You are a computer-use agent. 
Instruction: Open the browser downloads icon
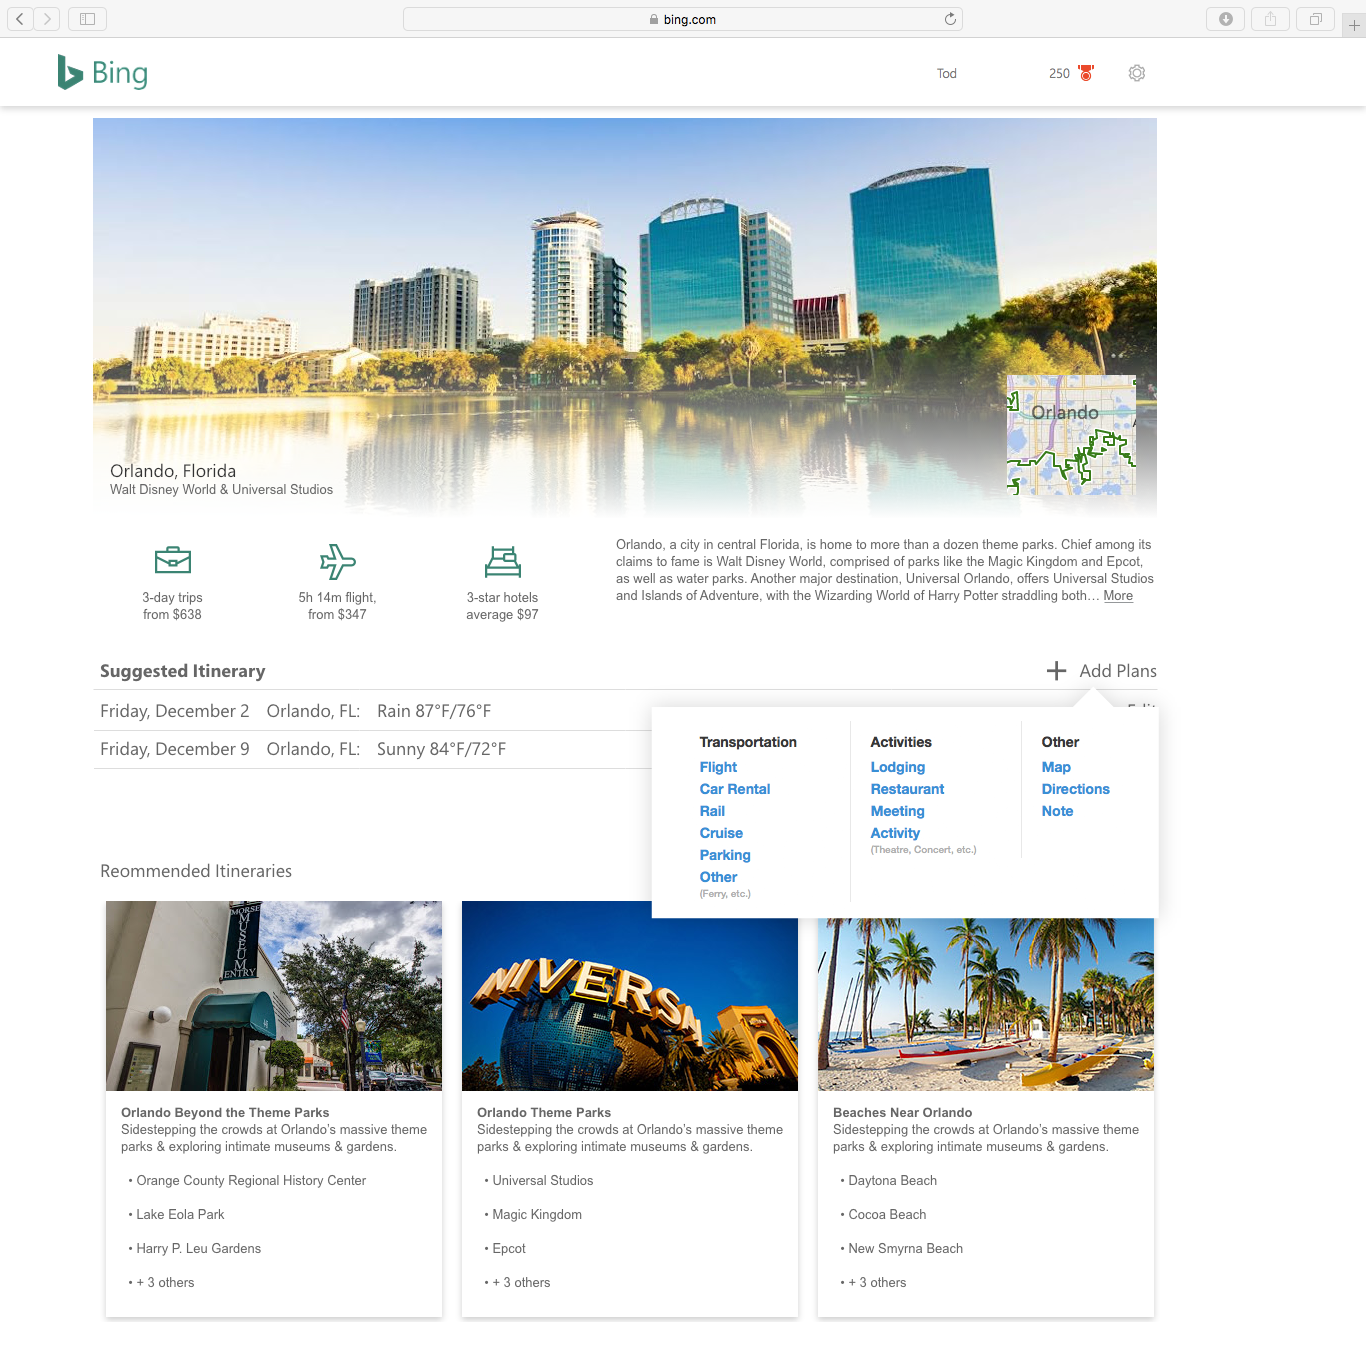point(1226,18)
